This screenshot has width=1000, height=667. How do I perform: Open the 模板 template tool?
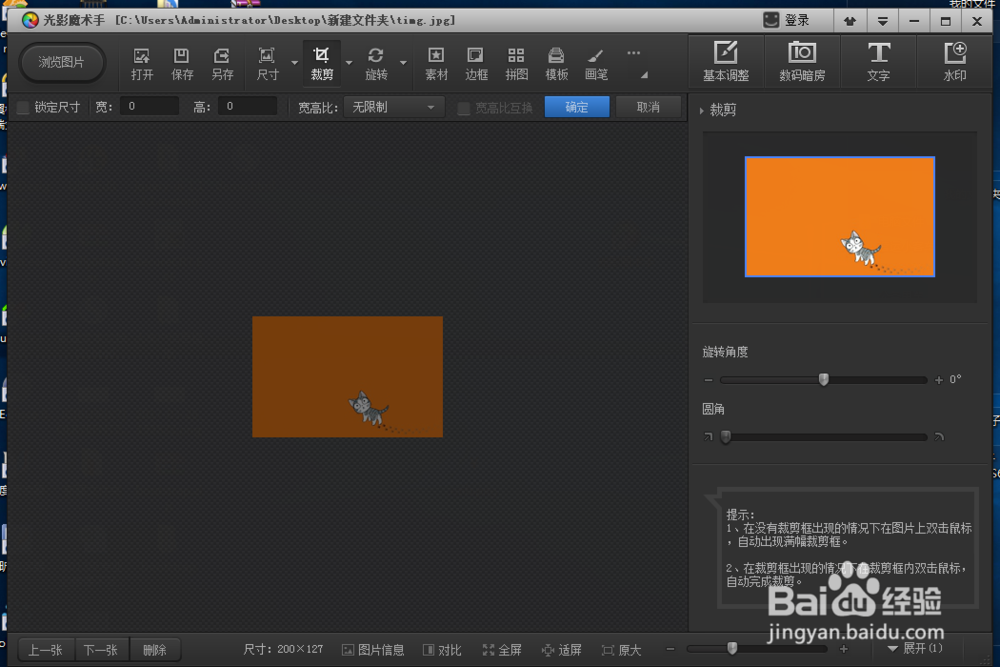click(x=556, y=64)
